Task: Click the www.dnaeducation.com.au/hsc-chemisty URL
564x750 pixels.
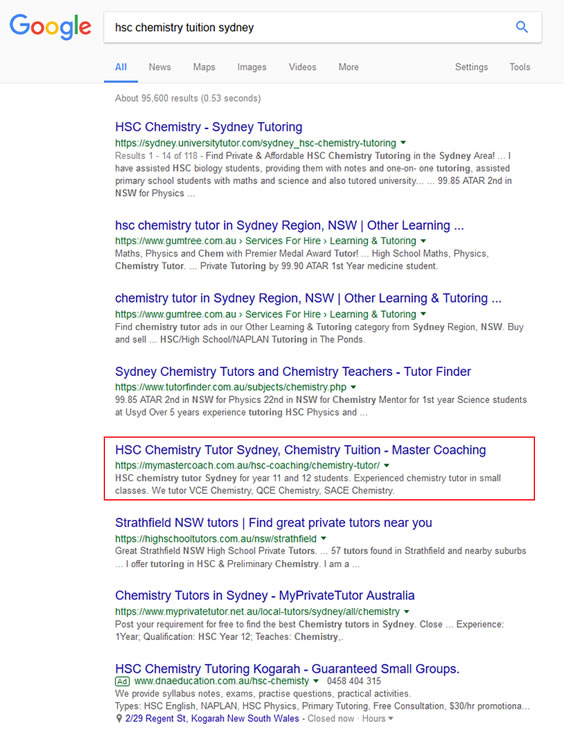Action: click(221, 681)
